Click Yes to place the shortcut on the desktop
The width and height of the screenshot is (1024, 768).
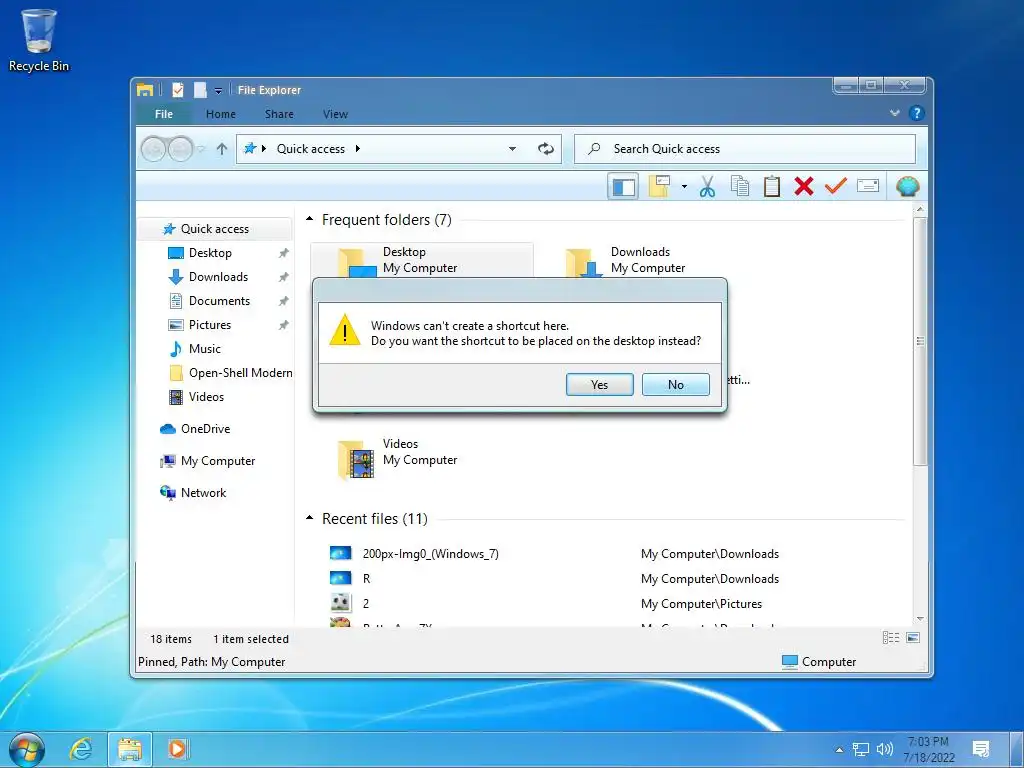(x=600, y=385)
